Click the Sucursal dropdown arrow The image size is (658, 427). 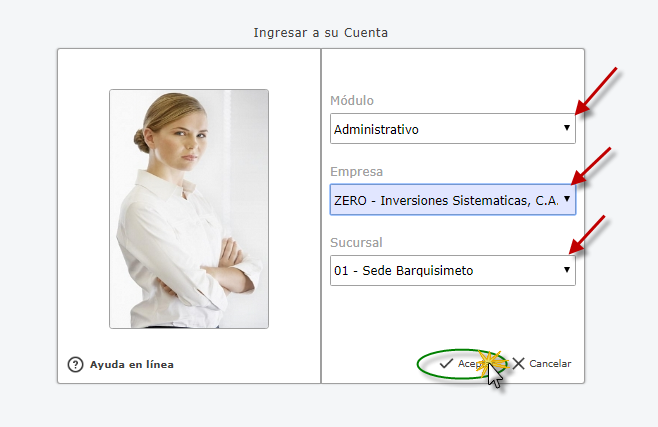566,270
